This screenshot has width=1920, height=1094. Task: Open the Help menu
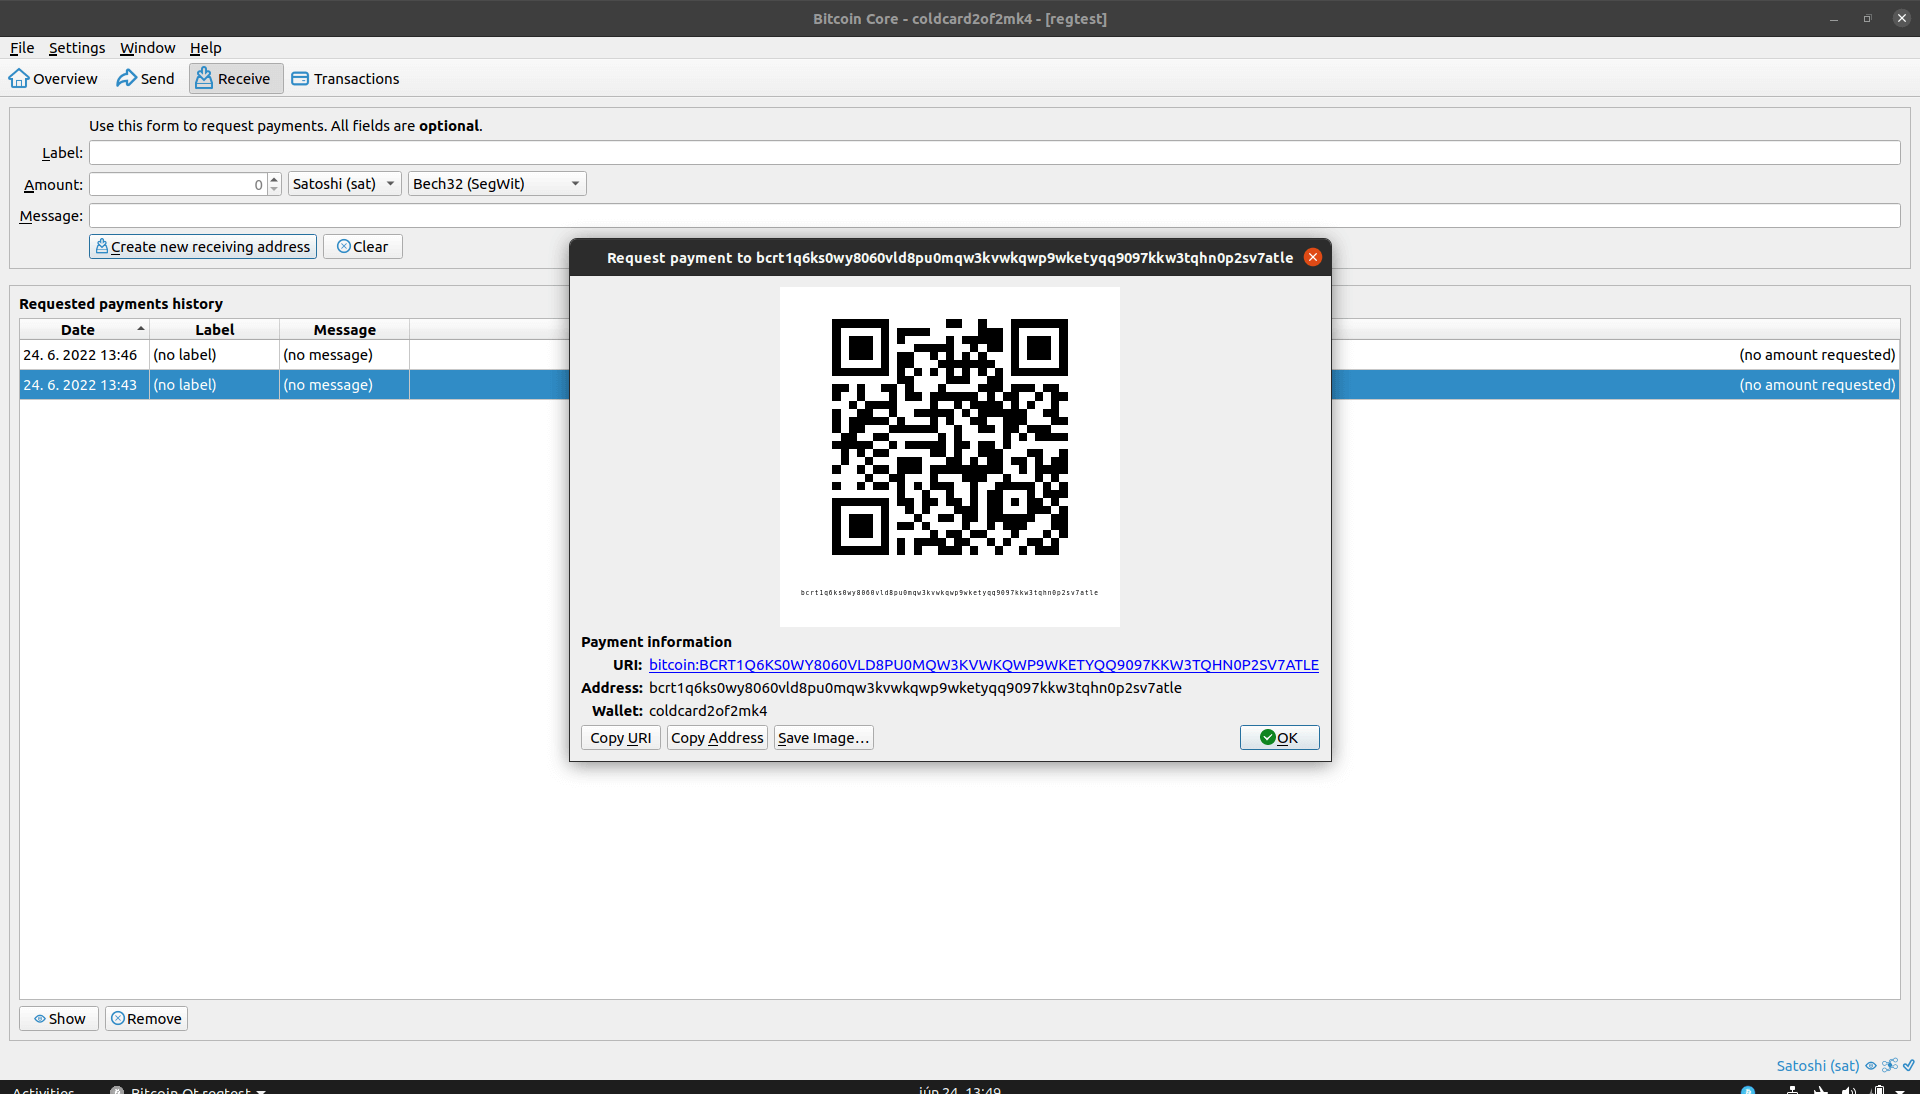click(x=205, y=48)
